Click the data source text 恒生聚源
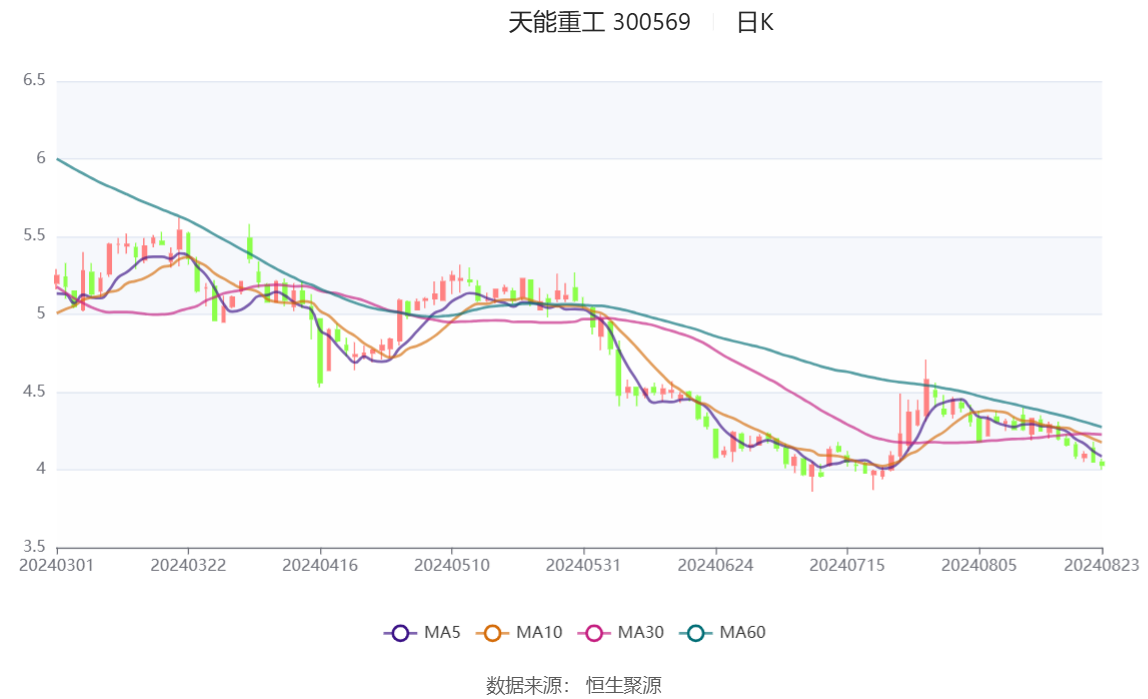Viewport: 1148px width, 699px height. point(624,685)
